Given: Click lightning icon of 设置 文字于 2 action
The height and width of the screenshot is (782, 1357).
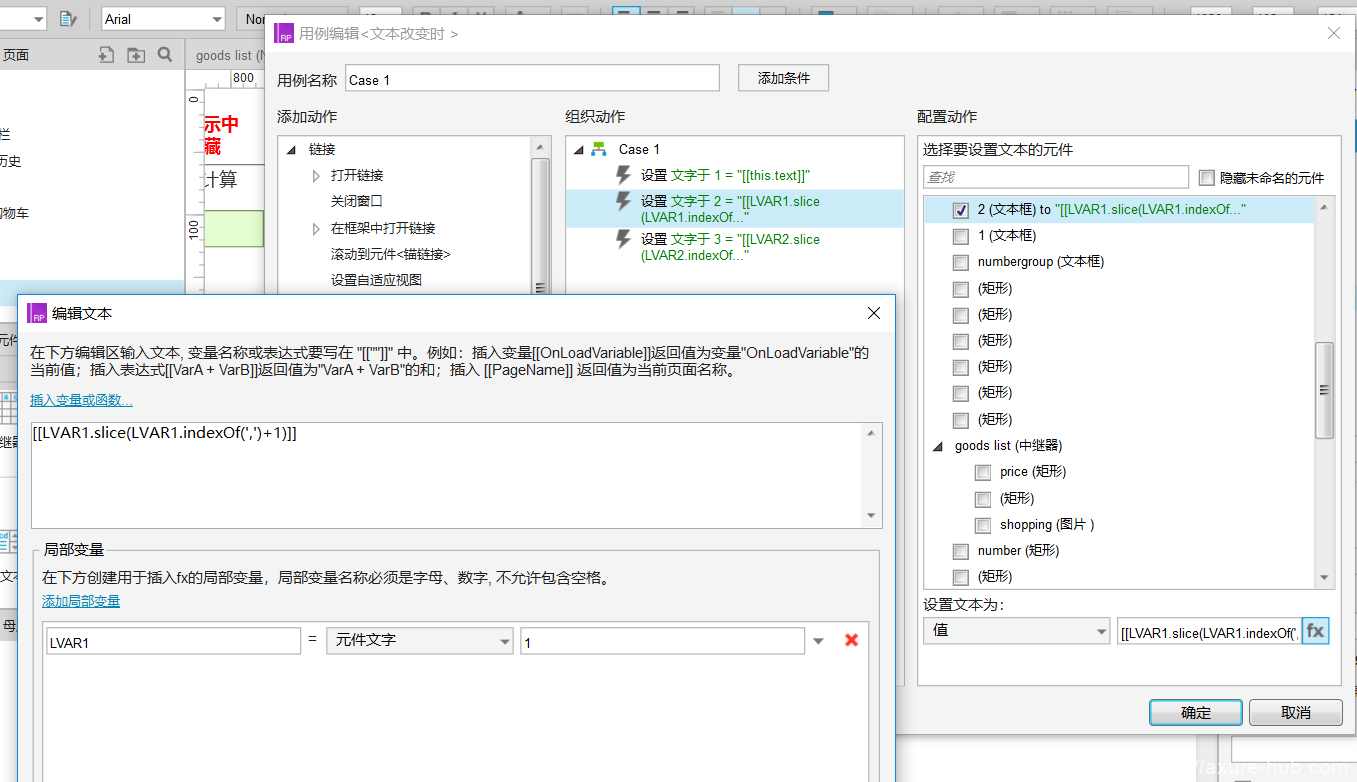Looking at the screenshot, I should pyautogui.click(x=624, y=202).
